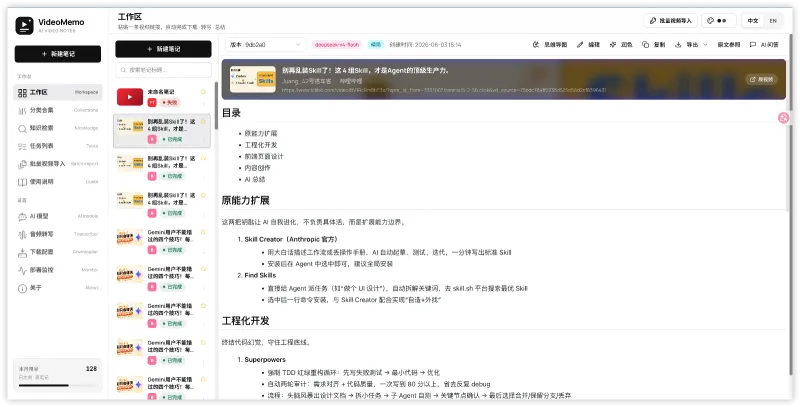
Task: Click the deepseek-v4-flash model tag
Action: coord(337,45)
